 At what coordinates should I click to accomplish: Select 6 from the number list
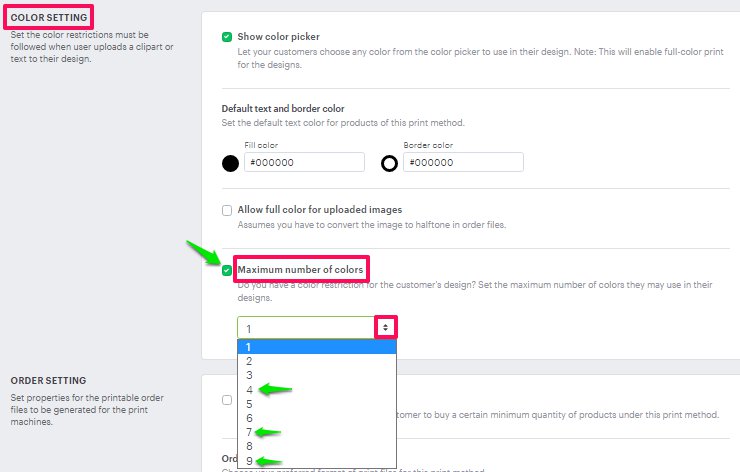point(317,418)
